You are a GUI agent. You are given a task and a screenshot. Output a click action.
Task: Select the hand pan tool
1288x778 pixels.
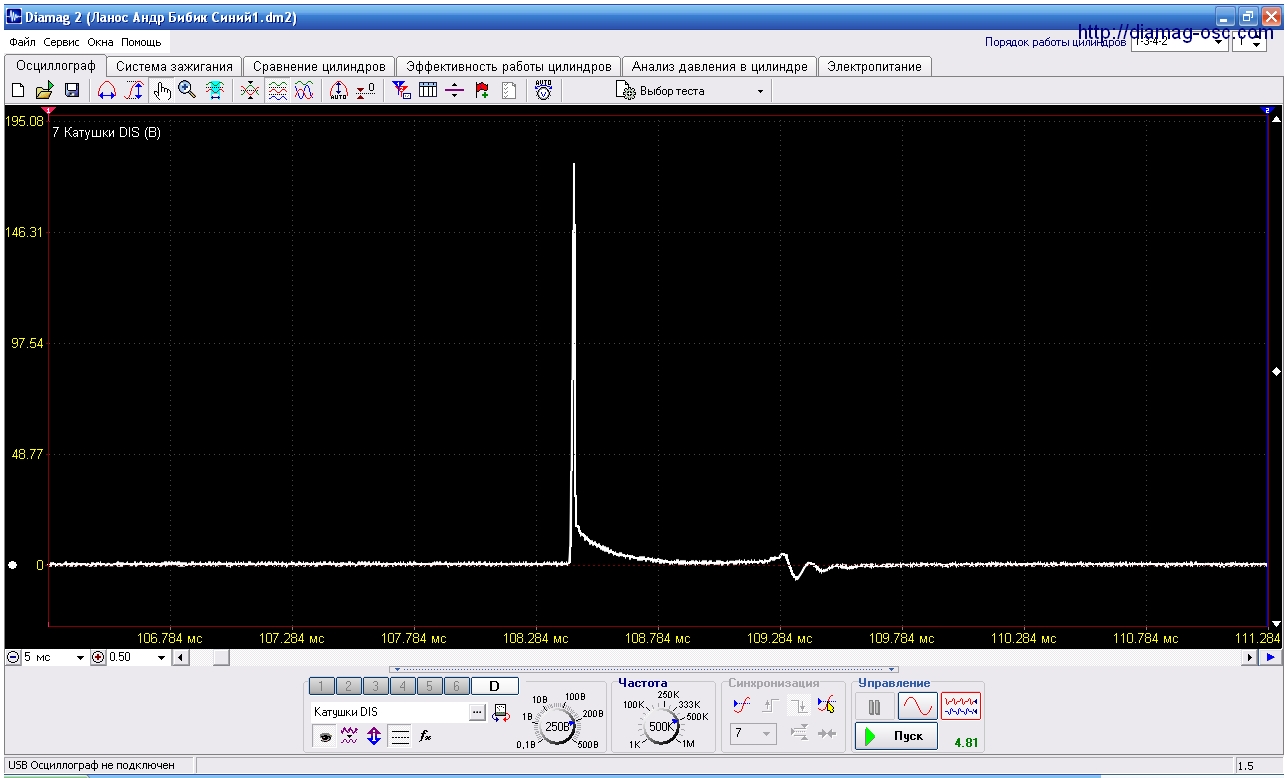[162, 91]
